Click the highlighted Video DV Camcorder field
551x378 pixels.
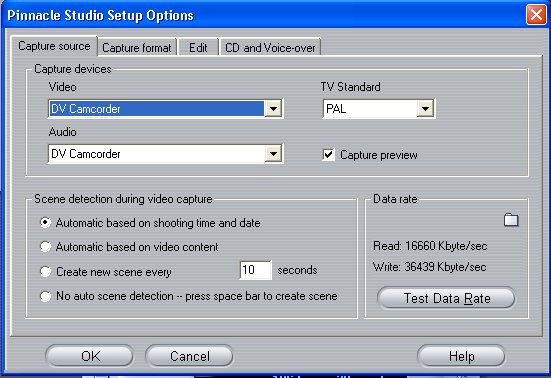point(156,109)
